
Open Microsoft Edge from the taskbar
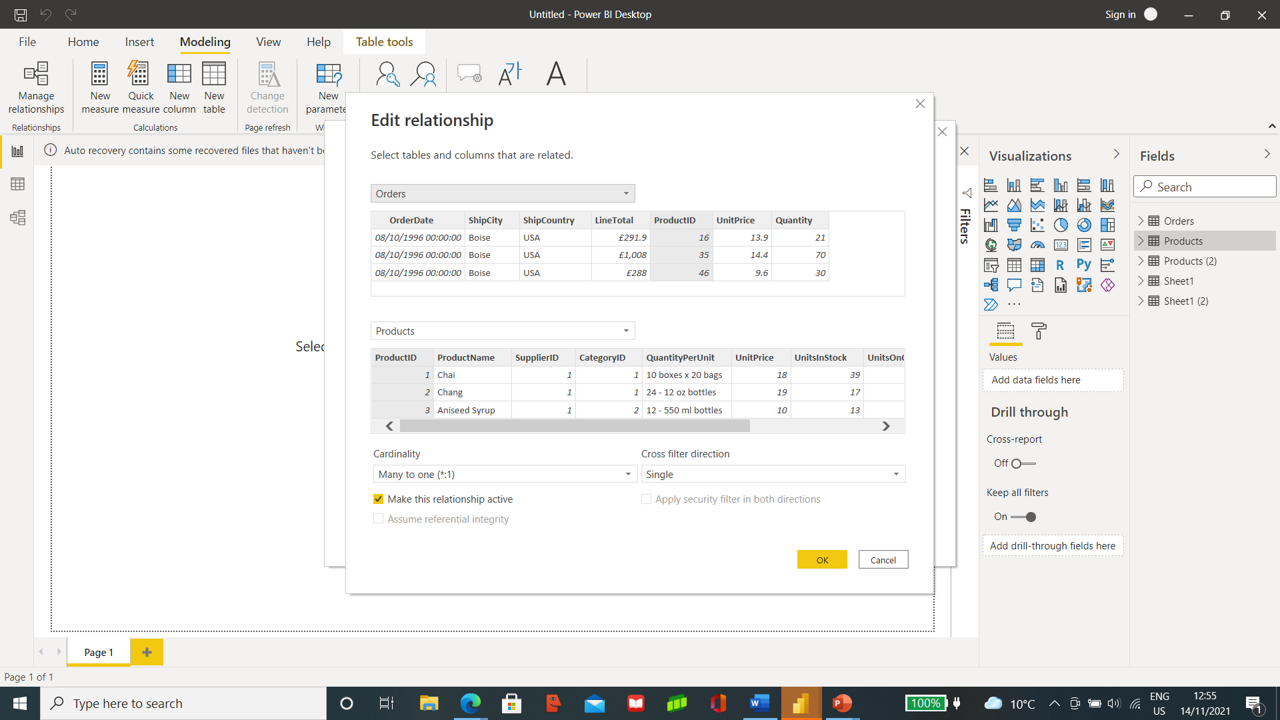470,703
